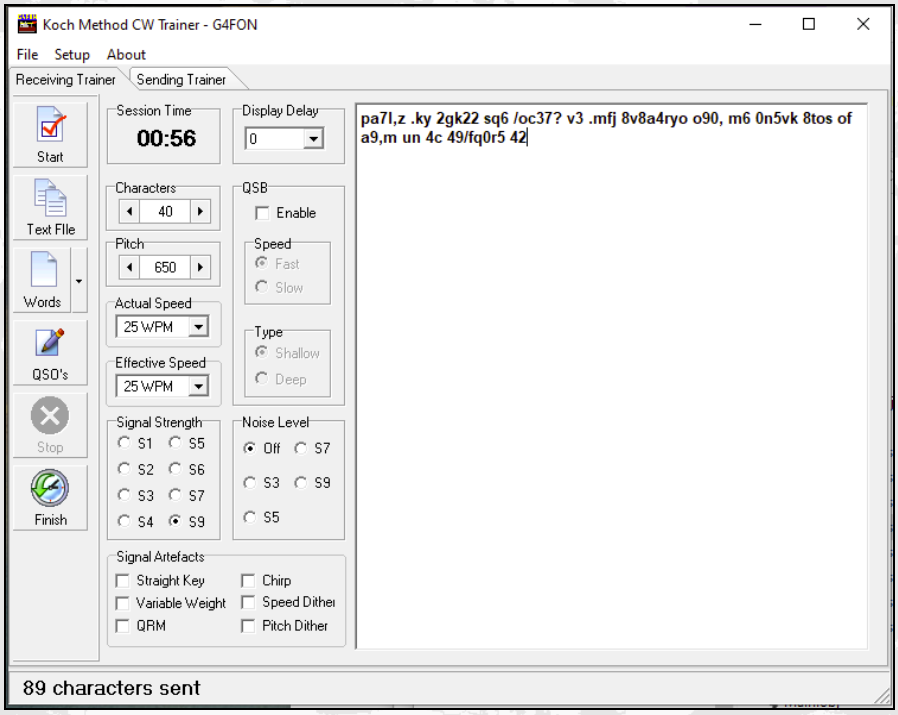Increase the Characters count with right arrow
Screen dimensions: 898x715
[201, 211]
